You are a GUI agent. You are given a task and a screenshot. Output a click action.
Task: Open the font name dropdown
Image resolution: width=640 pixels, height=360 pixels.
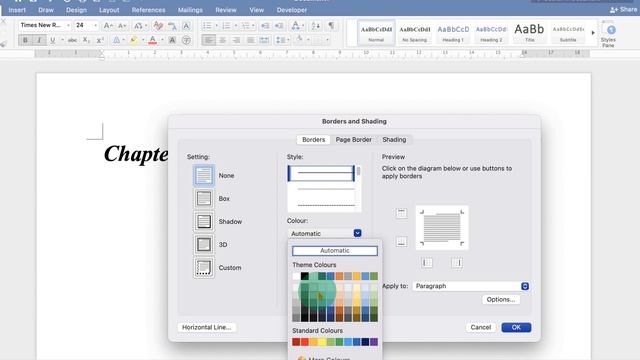pos(68,25)
